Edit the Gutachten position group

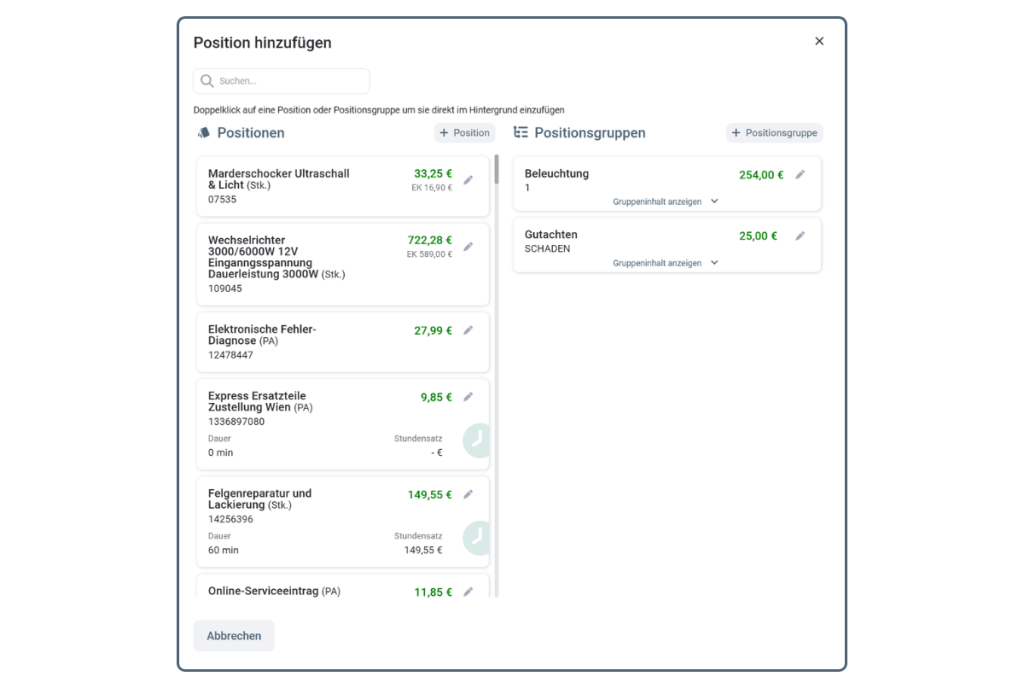[x=798, y=235]
